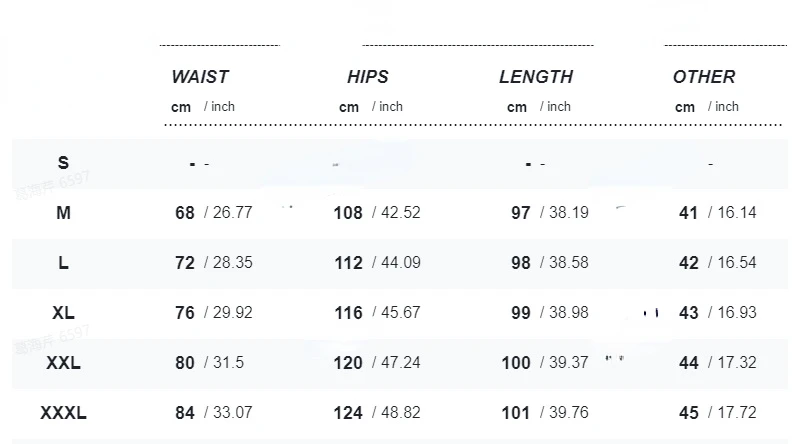Select the L size row label
Screen dimensions: 800x444
[x=64, y=263]
